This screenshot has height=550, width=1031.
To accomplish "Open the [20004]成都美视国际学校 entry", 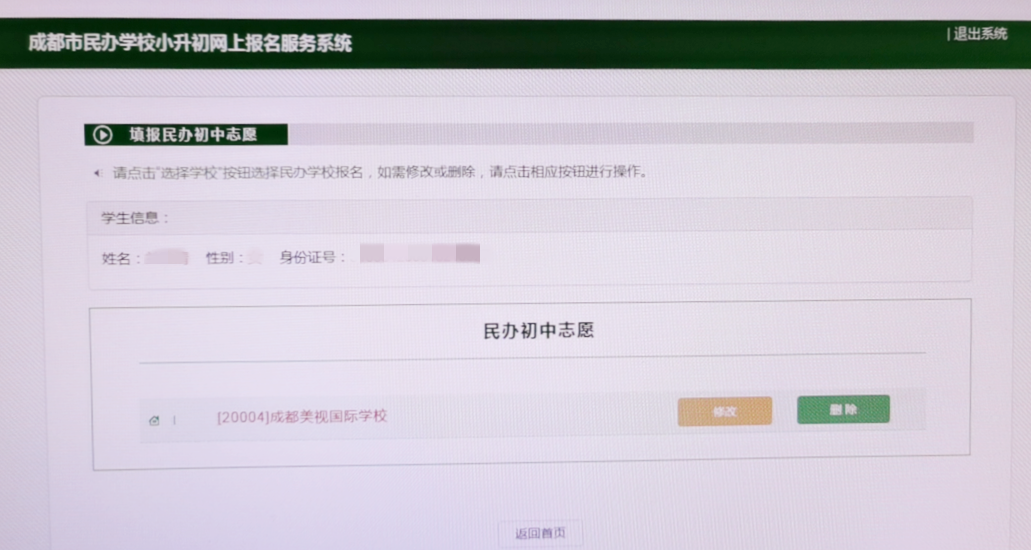I will point(301,416).
